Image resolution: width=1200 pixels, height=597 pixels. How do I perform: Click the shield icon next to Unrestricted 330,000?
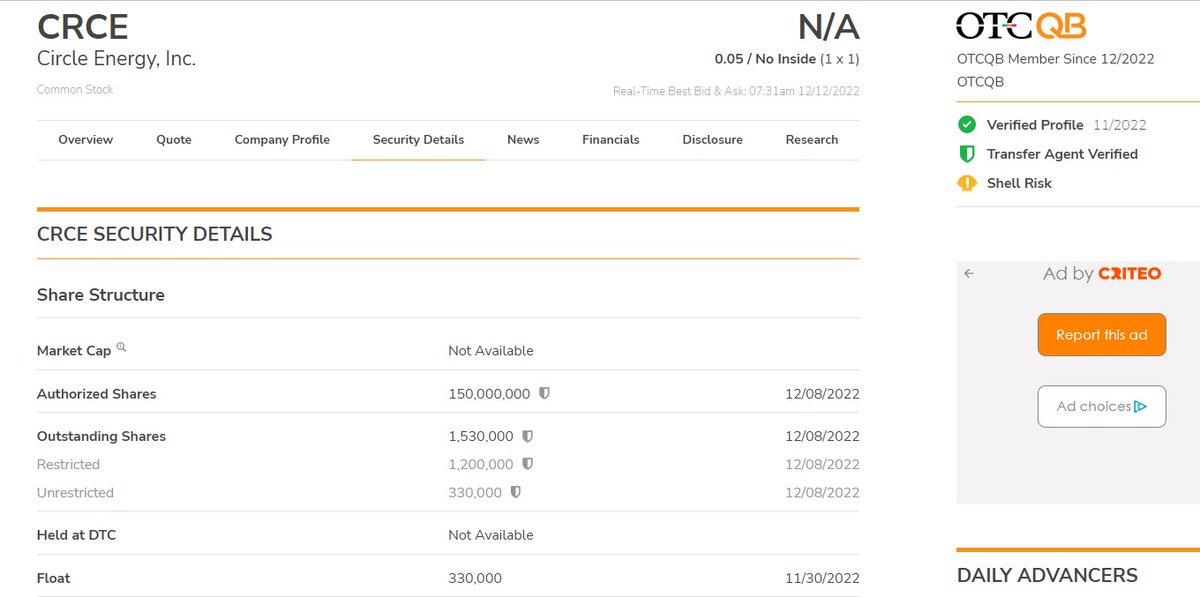coord(515,492)
